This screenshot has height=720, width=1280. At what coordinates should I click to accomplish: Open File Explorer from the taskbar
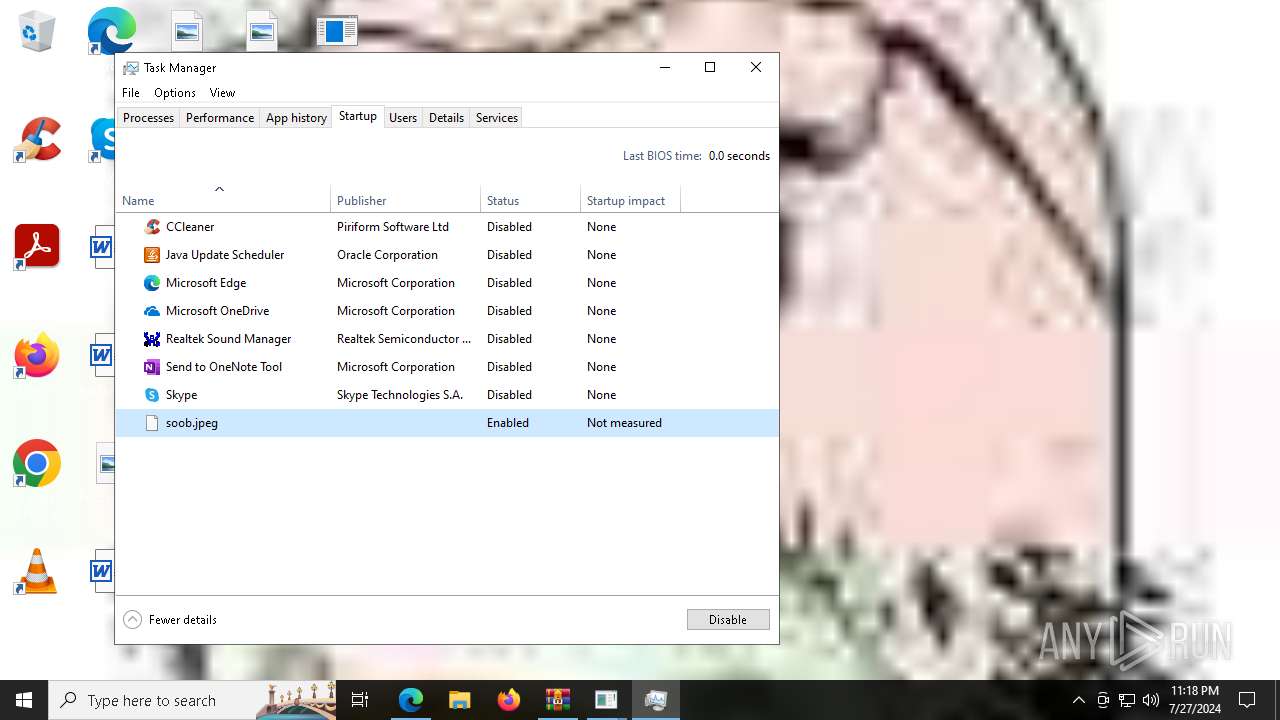tap(459, 700)
